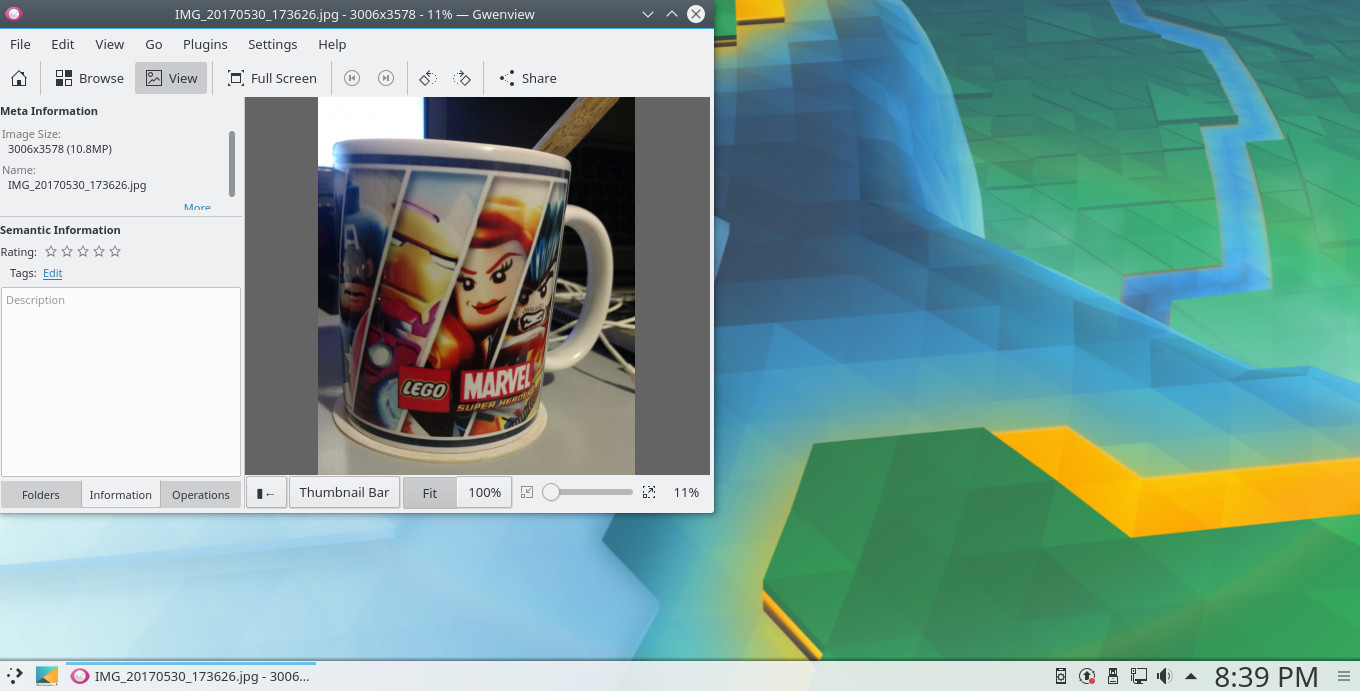Click the keep-below arrow in title bar
The width and height of the screenshot is (1360, 691).
pos(647,14)
